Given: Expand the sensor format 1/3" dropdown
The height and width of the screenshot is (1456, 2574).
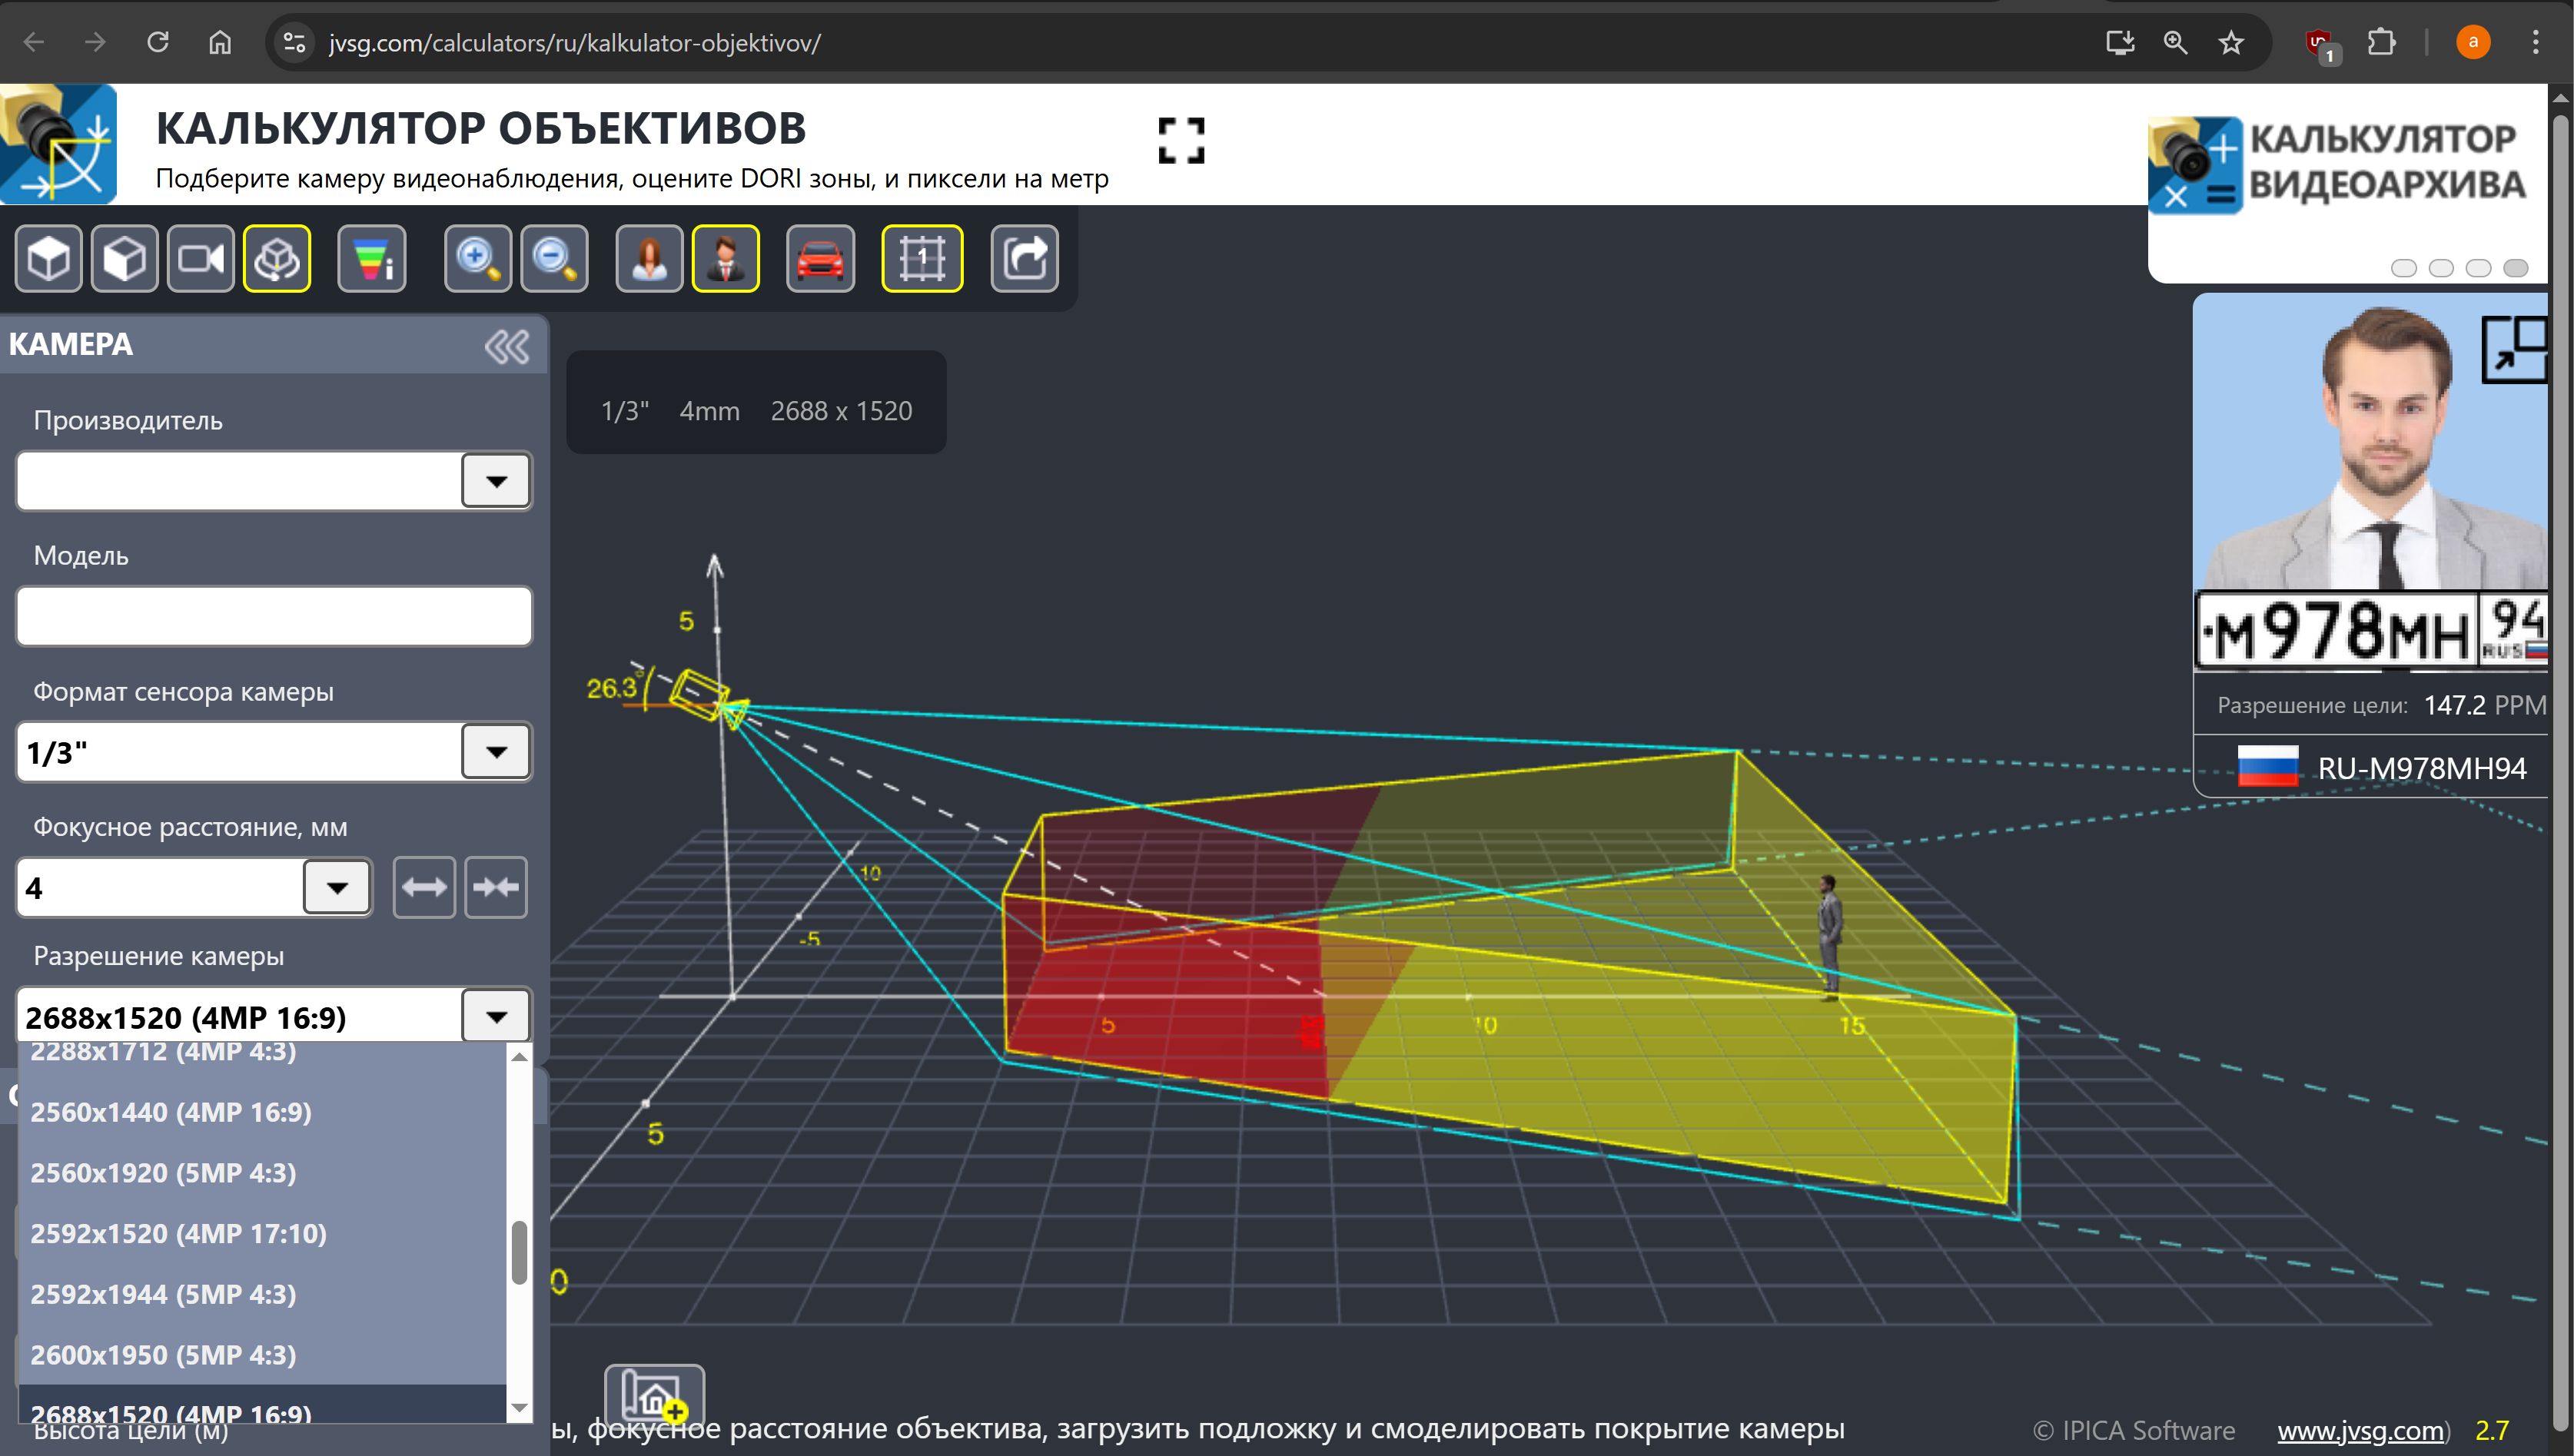Looking at the screenshot, I should [x=496, y=752].
